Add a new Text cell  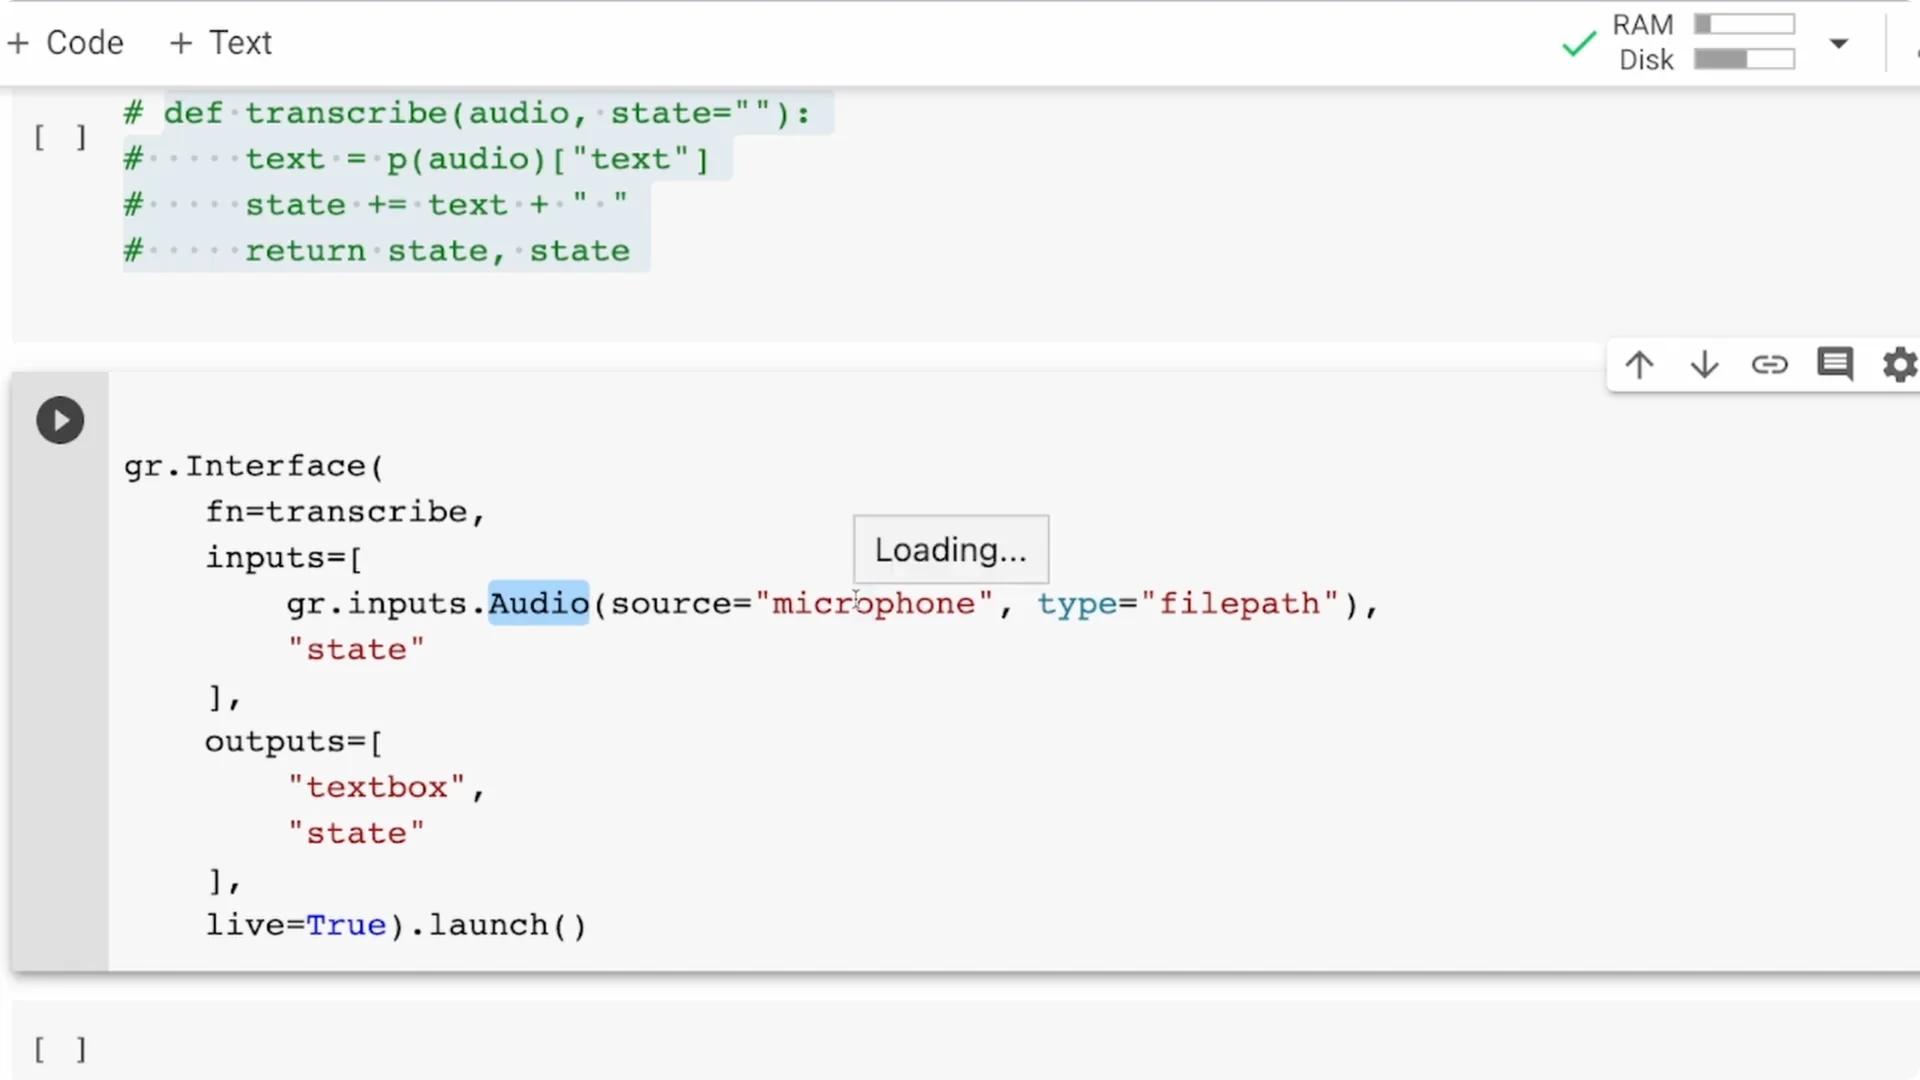pyautogui.click(x=221, y=42)
